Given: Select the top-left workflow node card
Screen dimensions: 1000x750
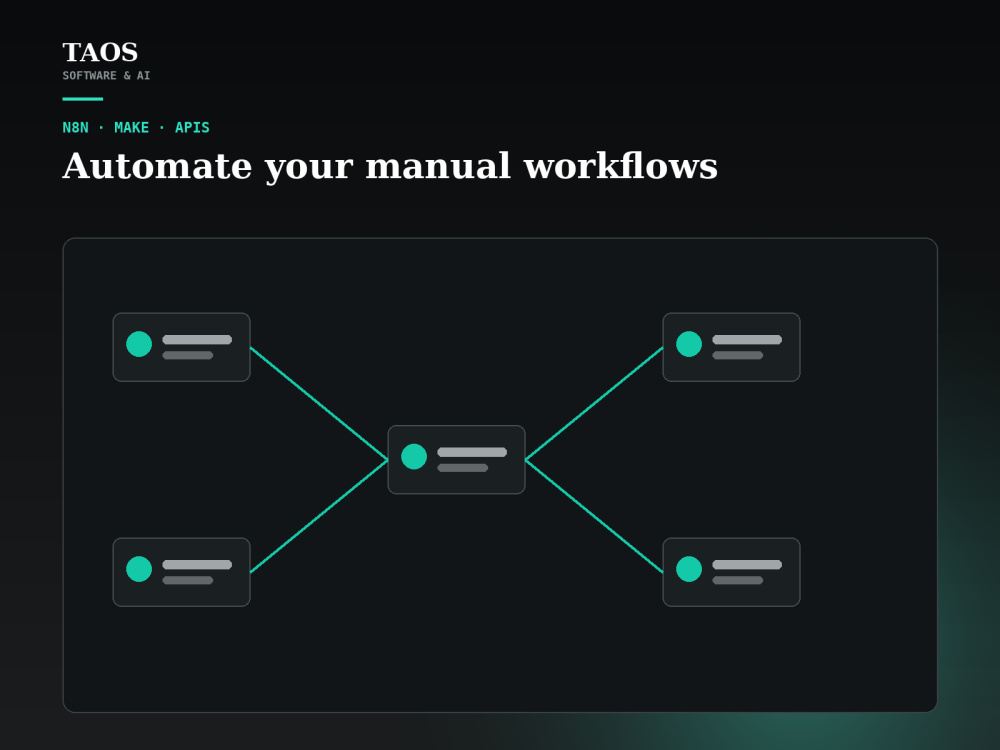Looking at the screenshot, I should pos(182,347).
